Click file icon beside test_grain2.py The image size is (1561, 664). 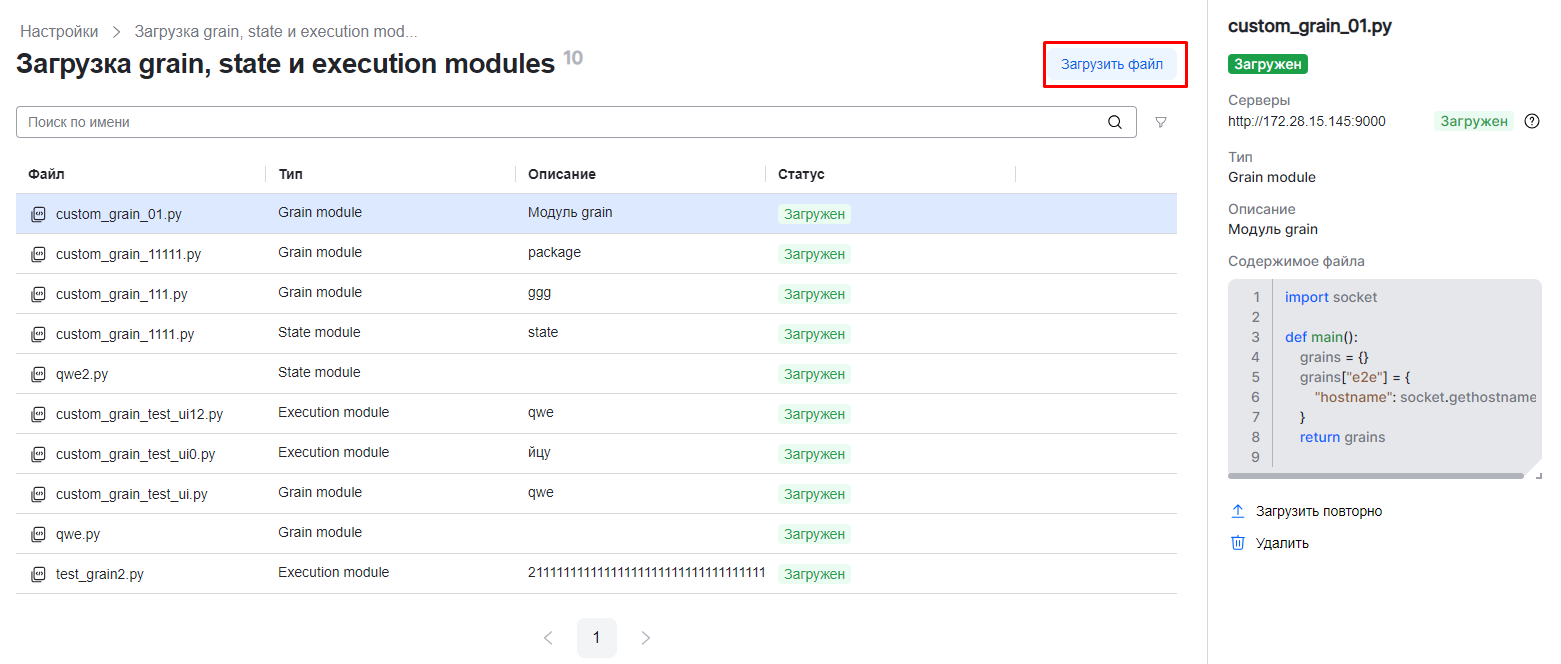point(38,574)
